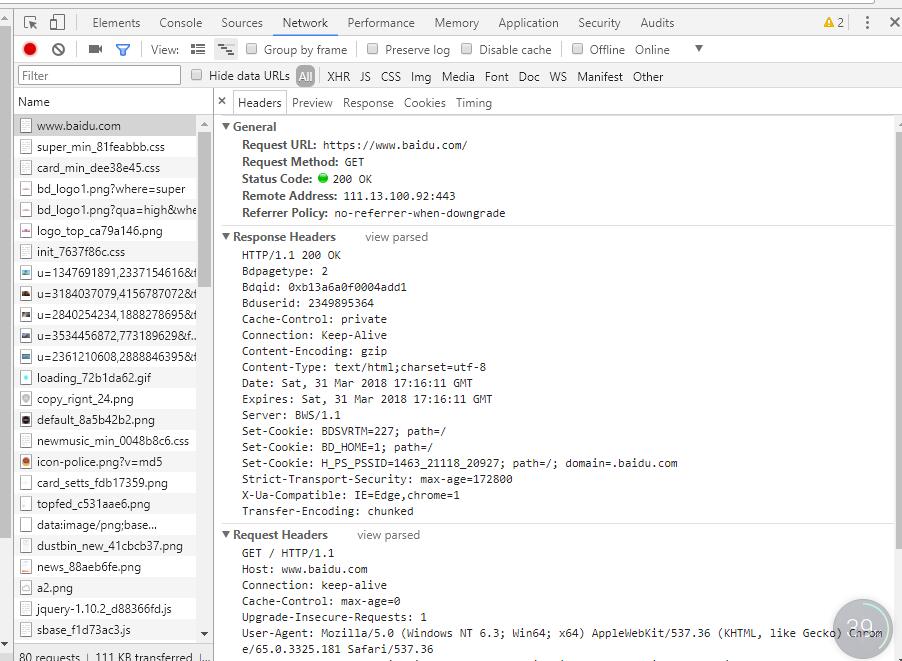Viewport: 902px width, 661px height.
Task: Filter requests by Img type
Action: click(421, 77)
